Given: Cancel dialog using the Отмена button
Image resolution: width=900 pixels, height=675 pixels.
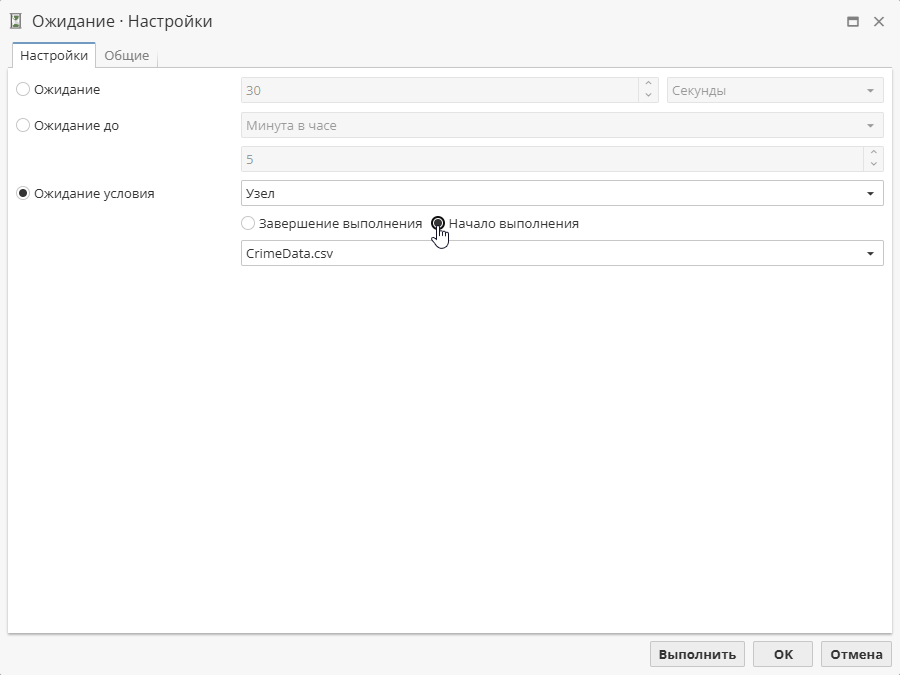Looking at the screenshot, I should point(856,653).
